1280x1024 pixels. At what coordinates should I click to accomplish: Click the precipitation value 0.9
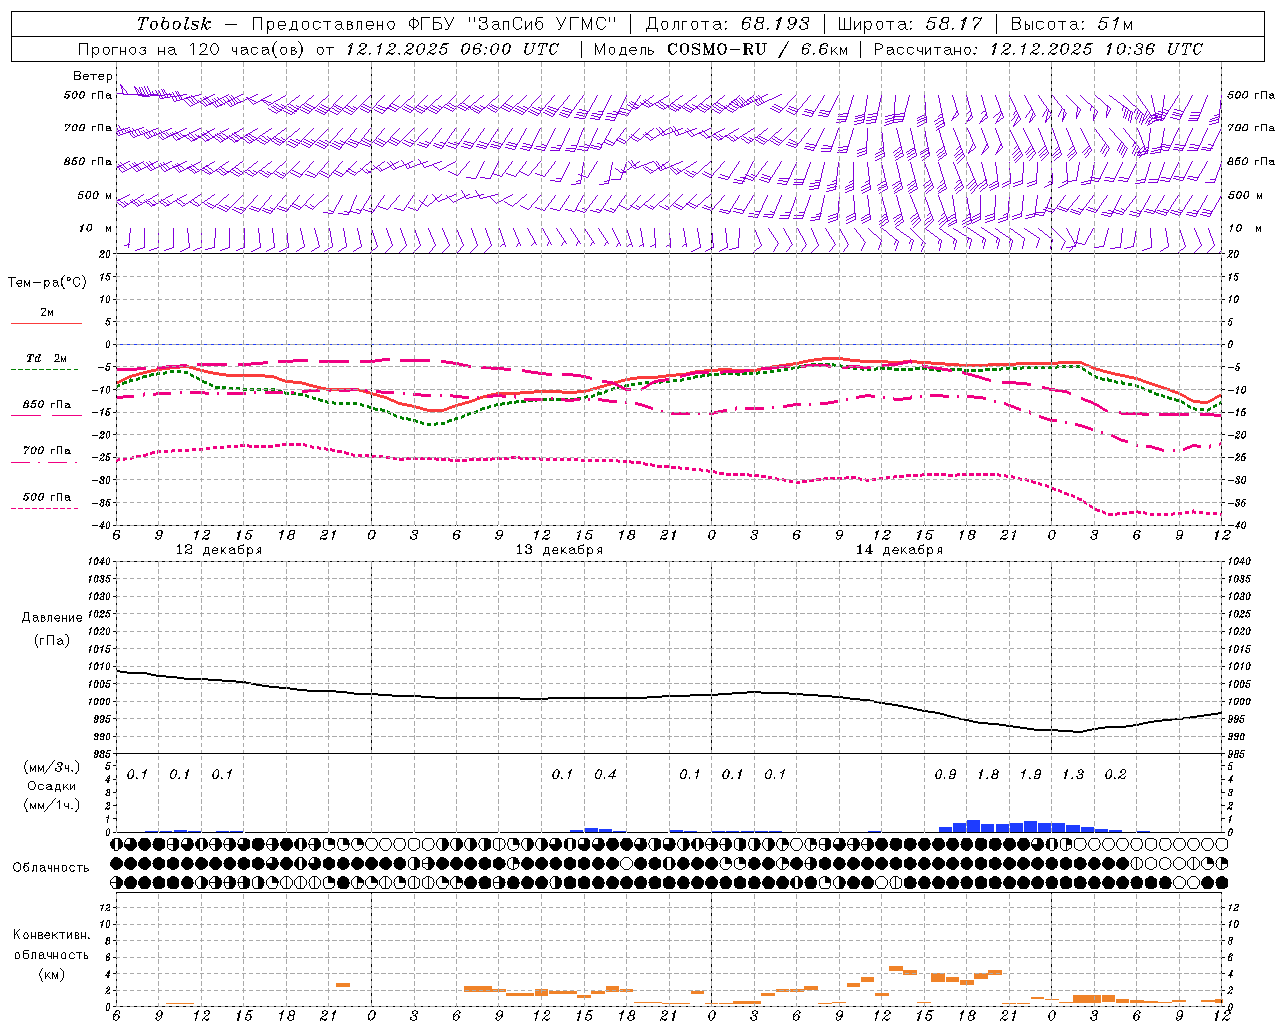point(945,775)
